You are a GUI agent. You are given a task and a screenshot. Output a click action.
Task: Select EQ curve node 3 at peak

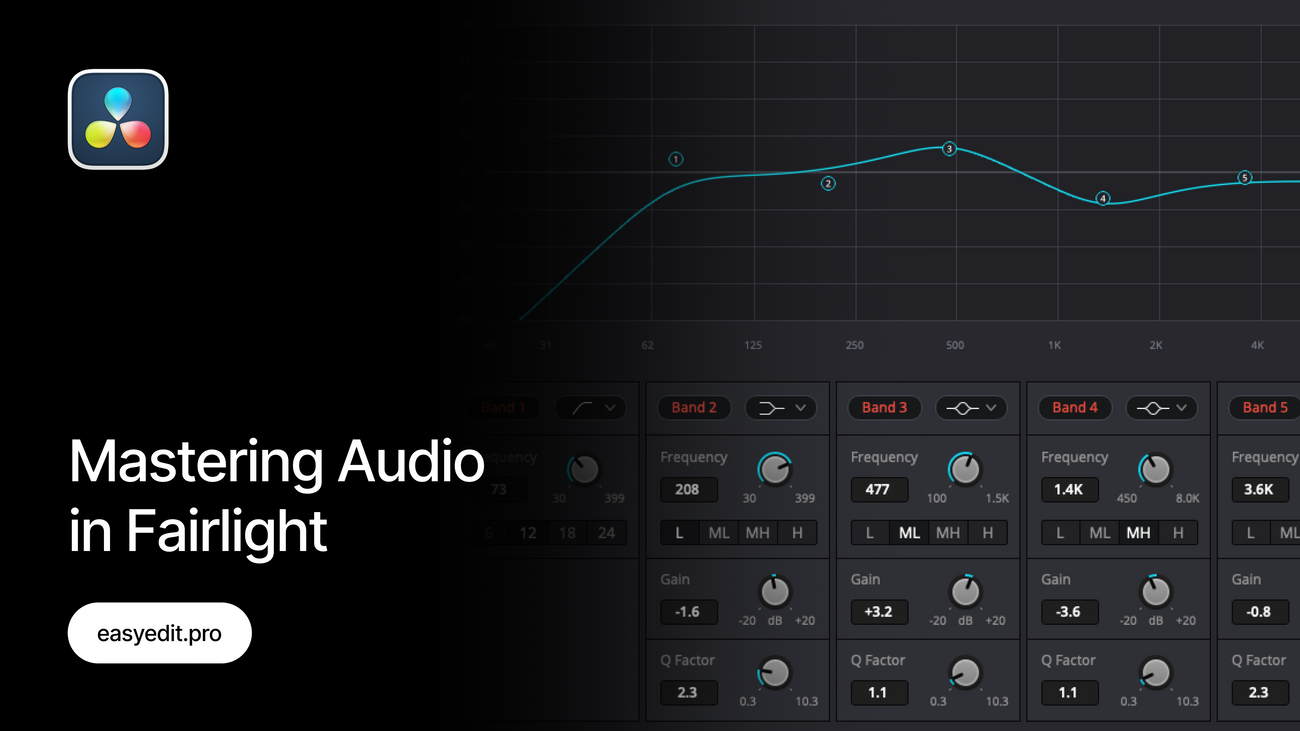[949, 149]
